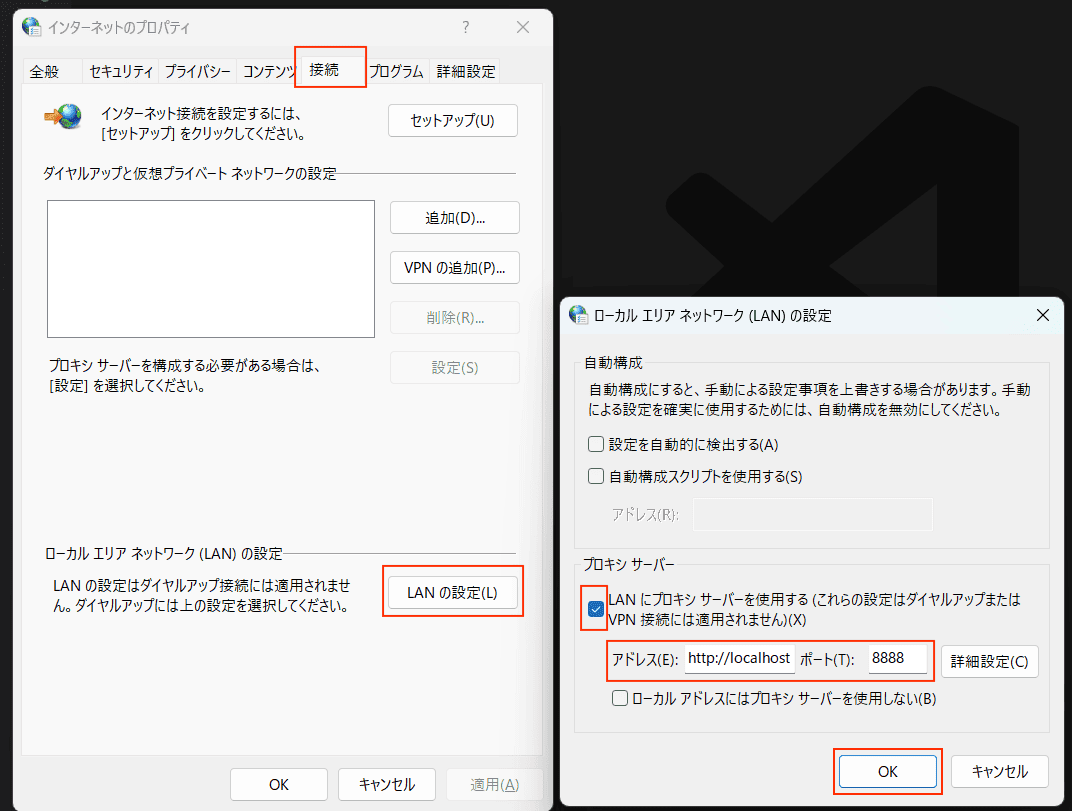This screenshot has width=1072, height=811.
Task: Close the LAN settings dialog
Action: (x=1043, y=315)
